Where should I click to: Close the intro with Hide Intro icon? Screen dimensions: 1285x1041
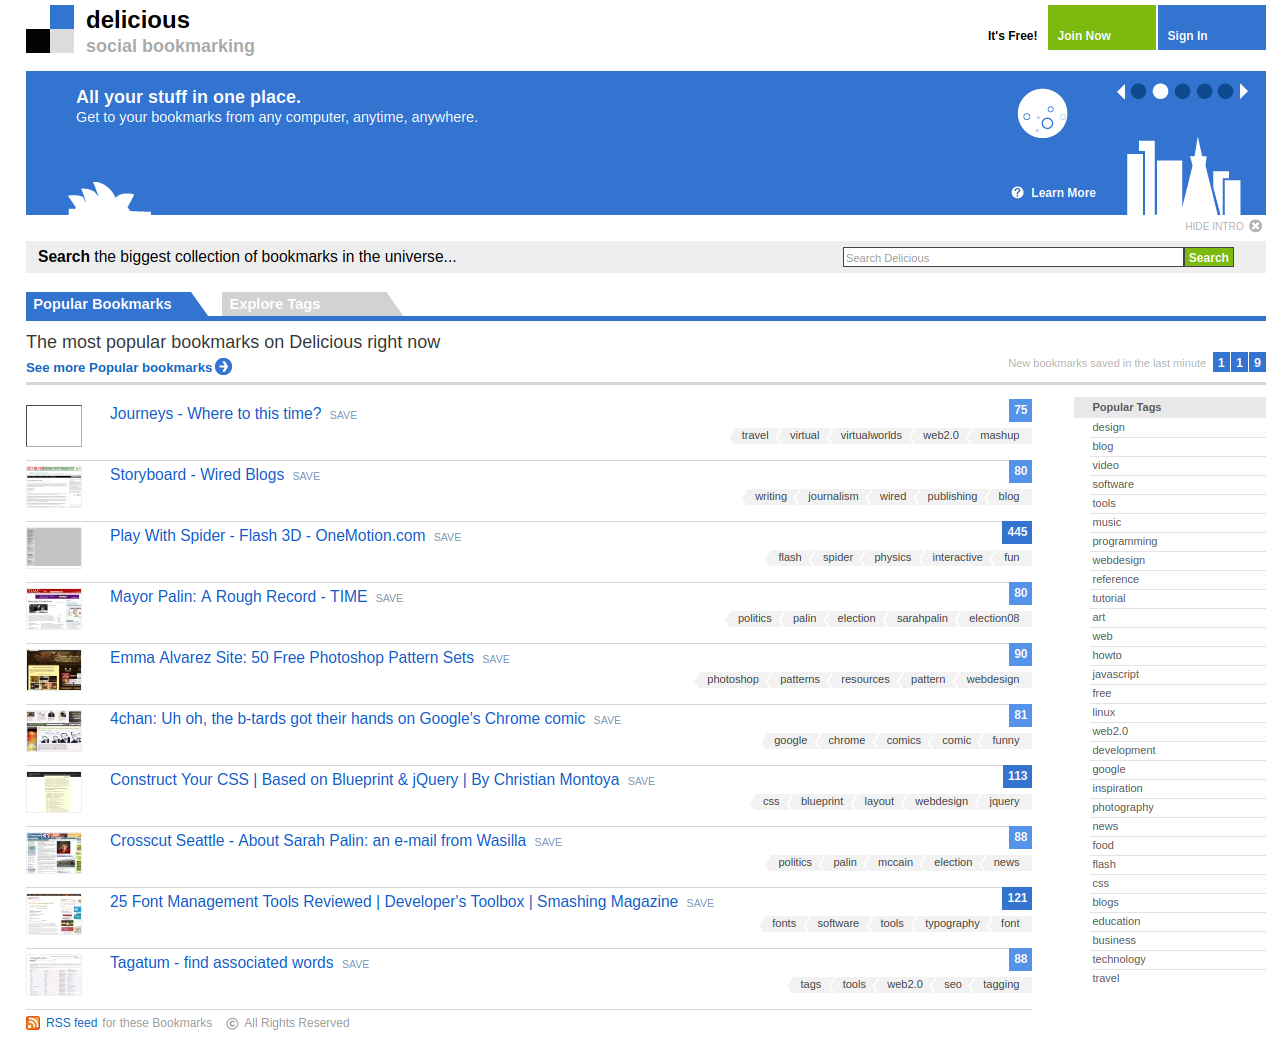click(1256, 226)
